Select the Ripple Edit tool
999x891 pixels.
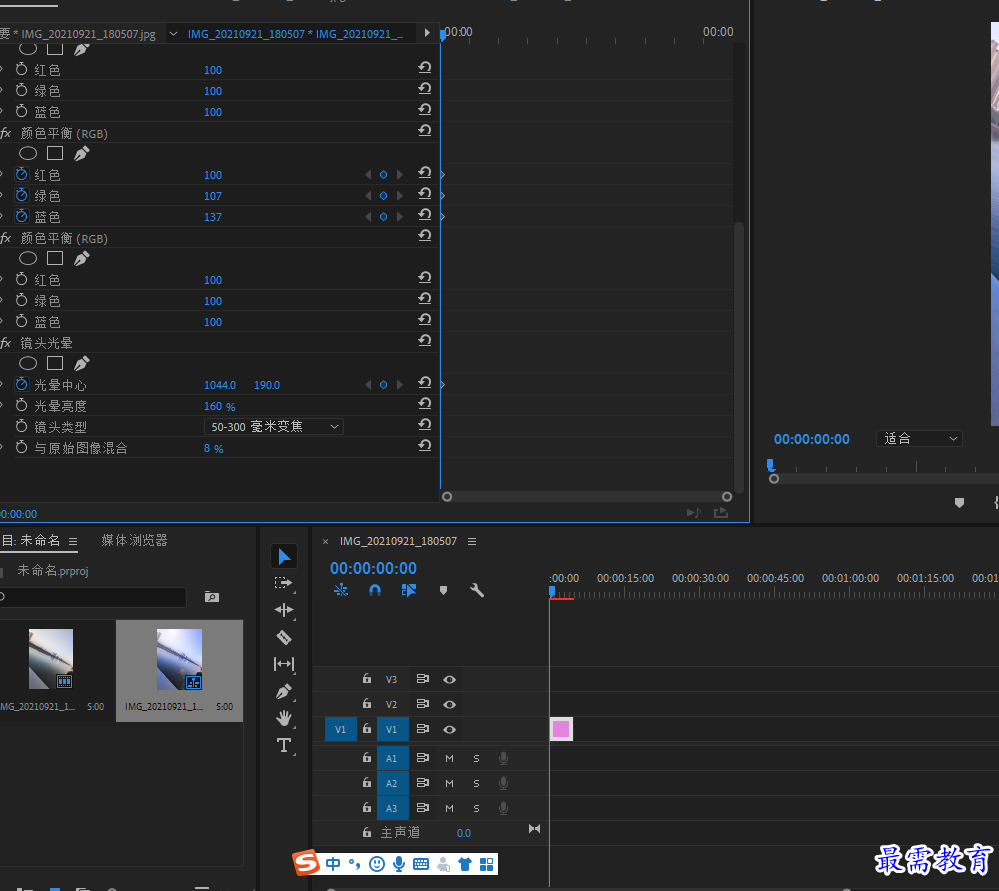pyautogui.click(x=284, y=610)
